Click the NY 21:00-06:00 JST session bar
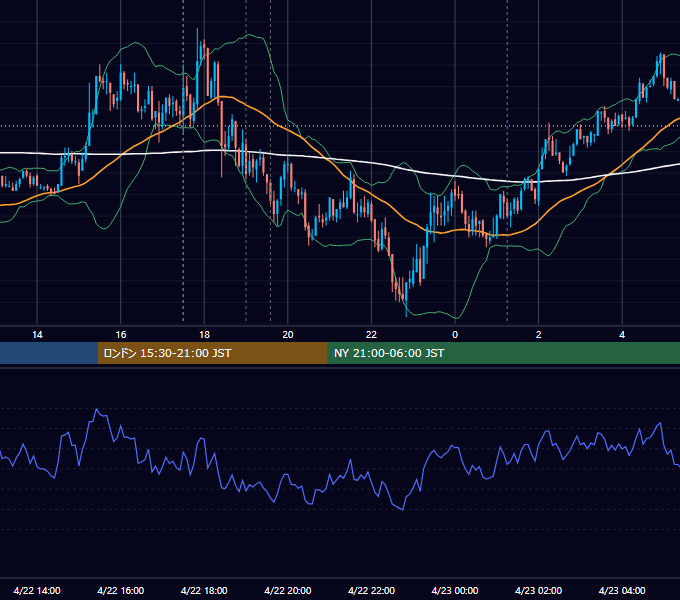The image size is (680, 600). click(503, 353)
